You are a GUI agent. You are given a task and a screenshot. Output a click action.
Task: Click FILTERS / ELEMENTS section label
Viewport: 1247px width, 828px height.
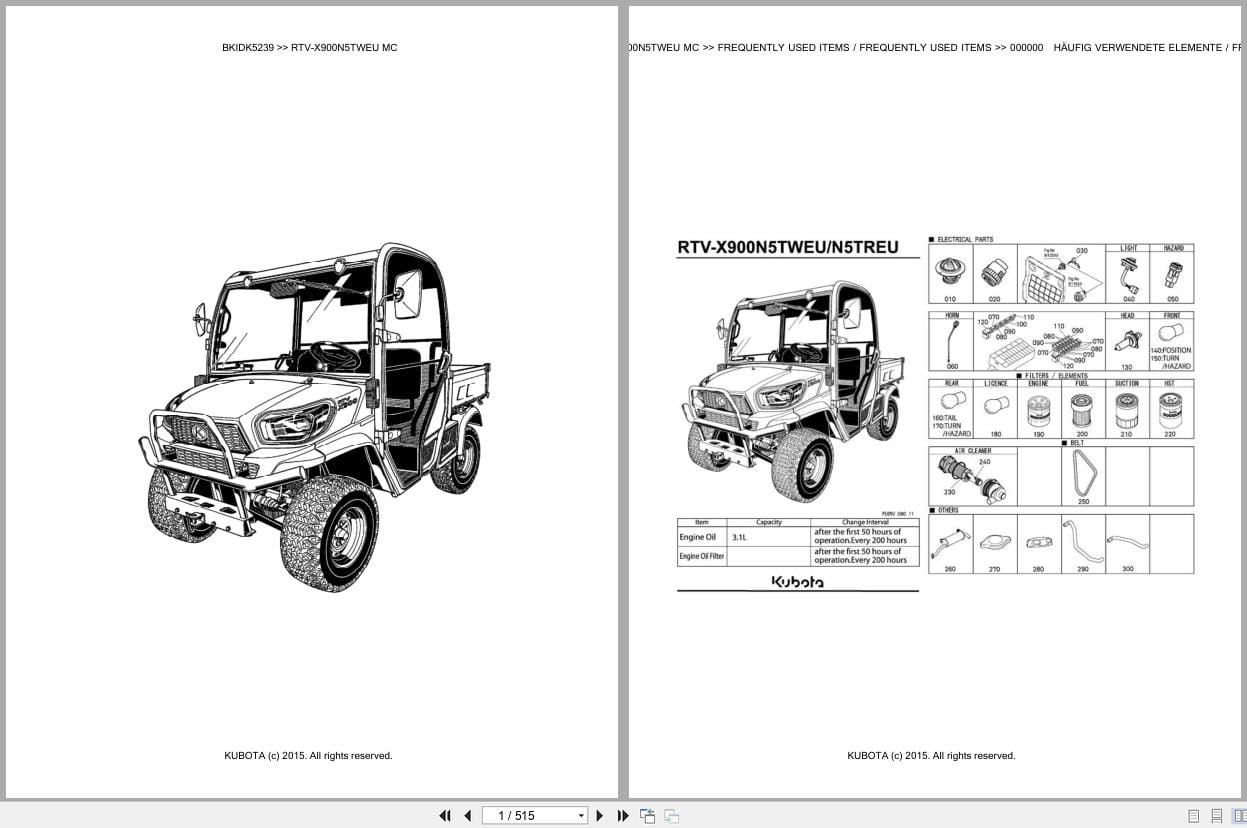[x=1056, y=376]
